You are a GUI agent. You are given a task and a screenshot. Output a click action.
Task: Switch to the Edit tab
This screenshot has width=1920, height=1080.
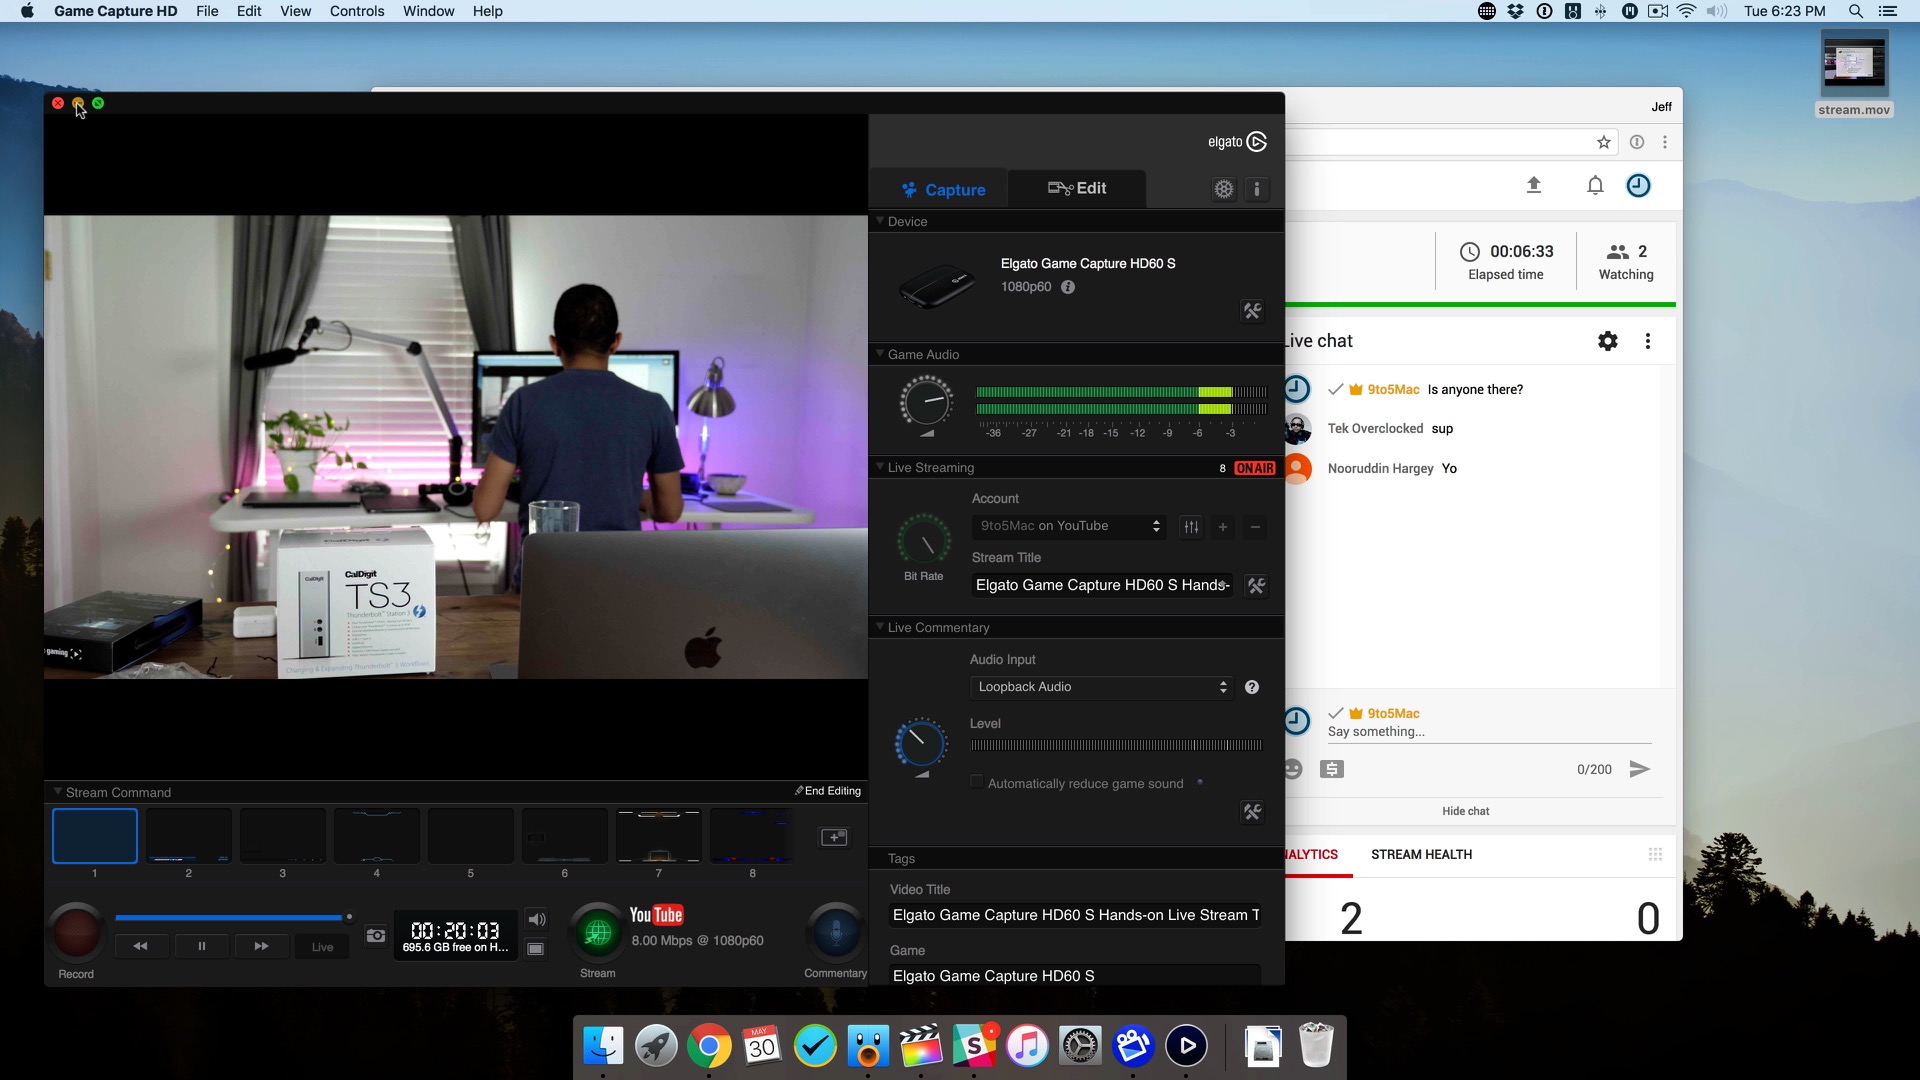coord(1076,189)
